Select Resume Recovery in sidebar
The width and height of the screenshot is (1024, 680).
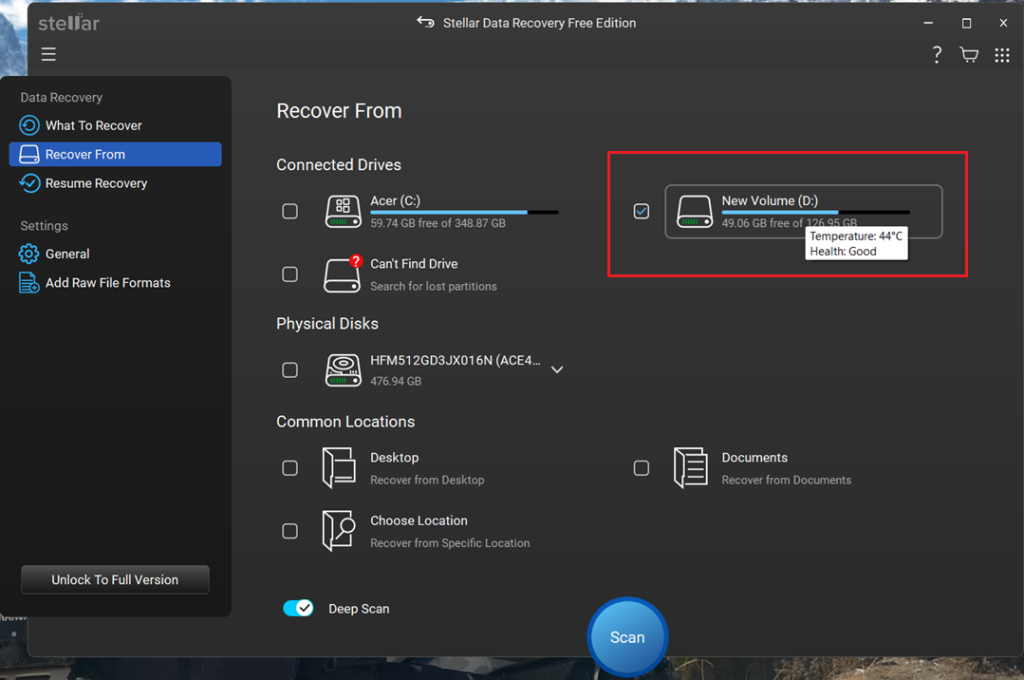115,183
